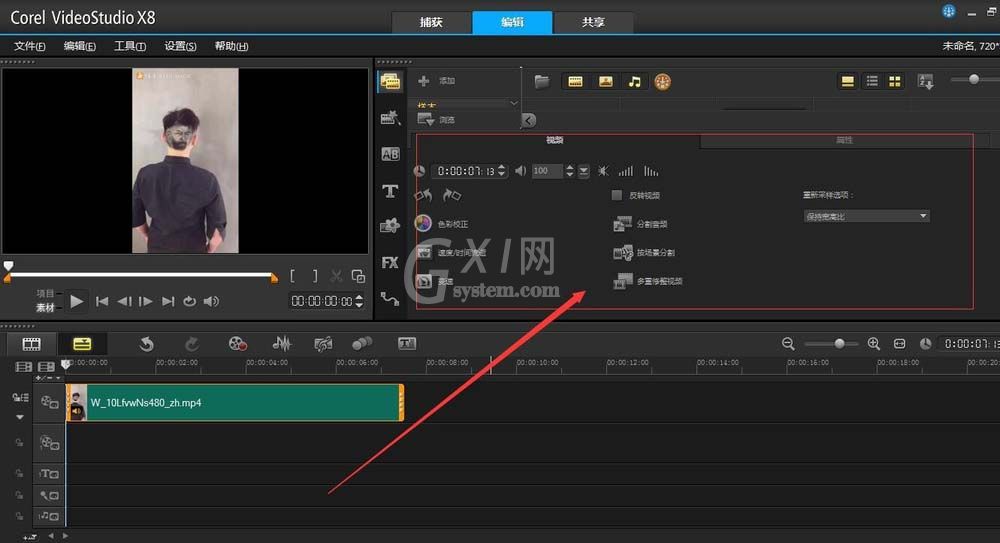Open the round film-reel library icon
The width and height of the screenshot is (1000, 543).
tap(663, 82)
